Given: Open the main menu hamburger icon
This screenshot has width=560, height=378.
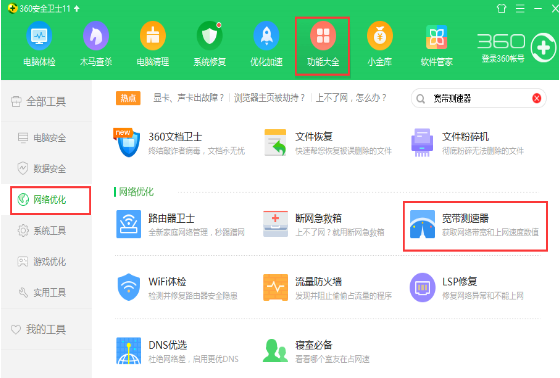Looking at the screenshot, I should (x=520, y=8).
